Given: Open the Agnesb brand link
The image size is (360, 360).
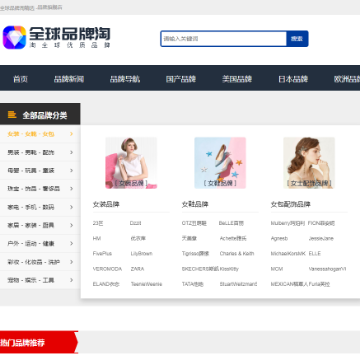Looking at the screenshot, I should [279, 238].
